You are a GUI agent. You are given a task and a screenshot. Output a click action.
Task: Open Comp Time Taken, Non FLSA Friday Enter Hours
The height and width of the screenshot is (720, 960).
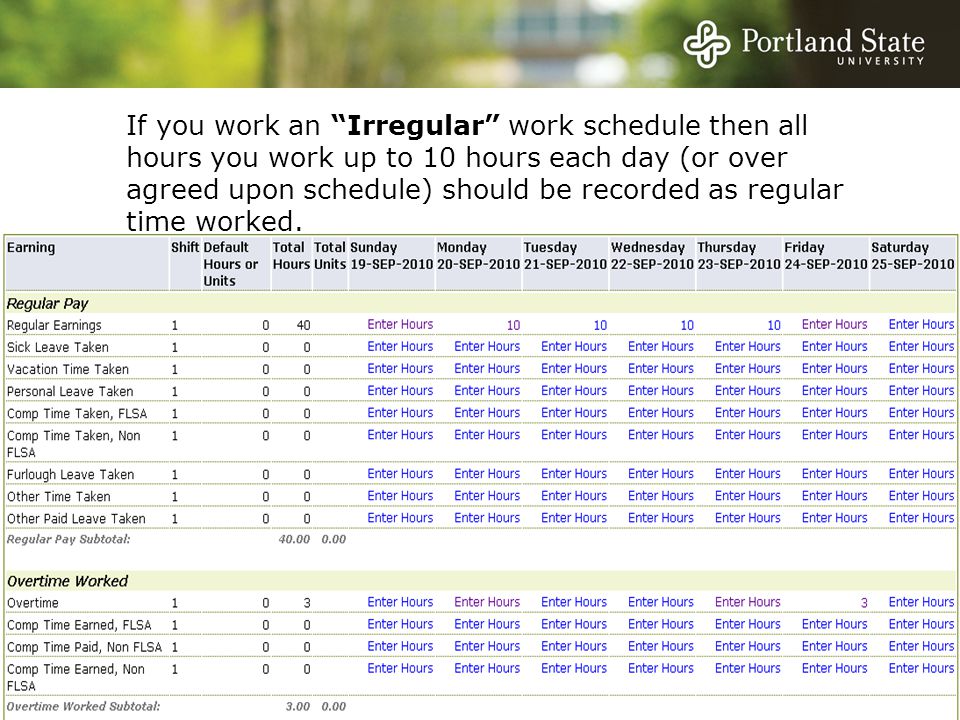(x=834, y=435)
